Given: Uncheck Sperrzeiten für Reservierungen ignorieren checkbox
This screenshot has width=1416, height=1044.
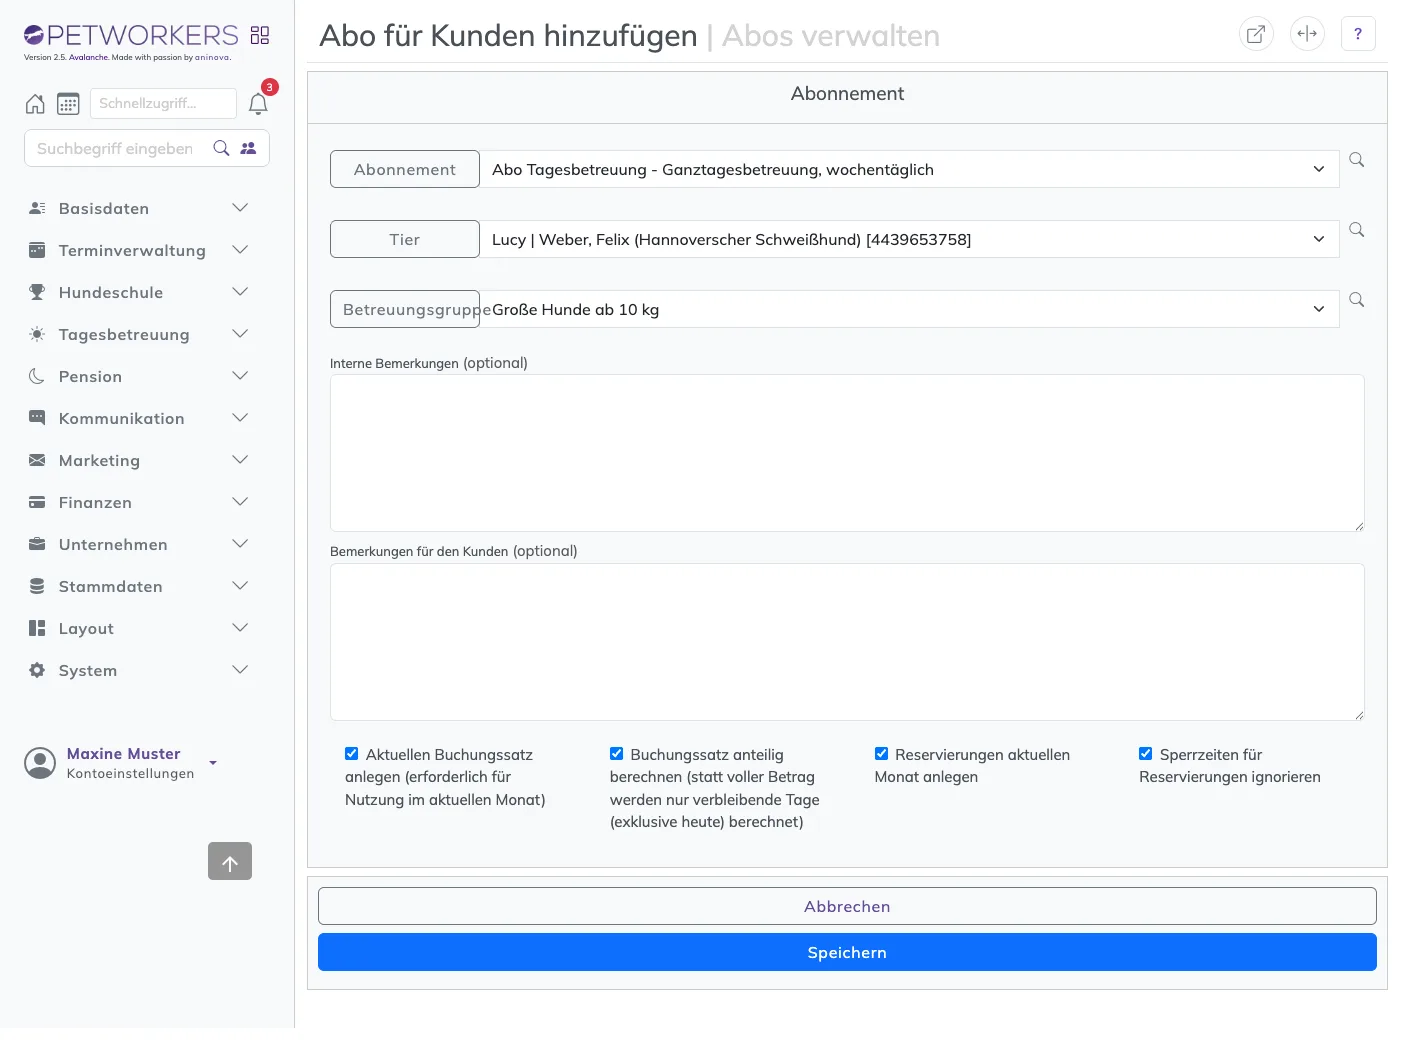Looking at the screenshot, I should pos(1146,754).
